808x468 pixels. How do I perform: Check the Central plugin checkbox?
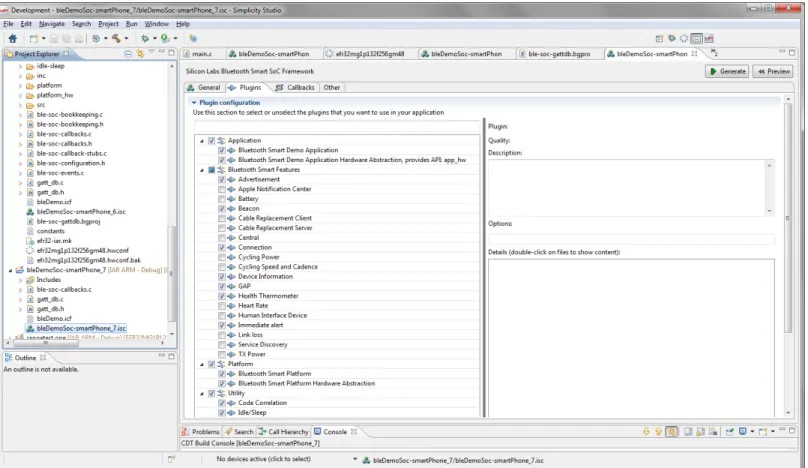click(x=222, y=238)
